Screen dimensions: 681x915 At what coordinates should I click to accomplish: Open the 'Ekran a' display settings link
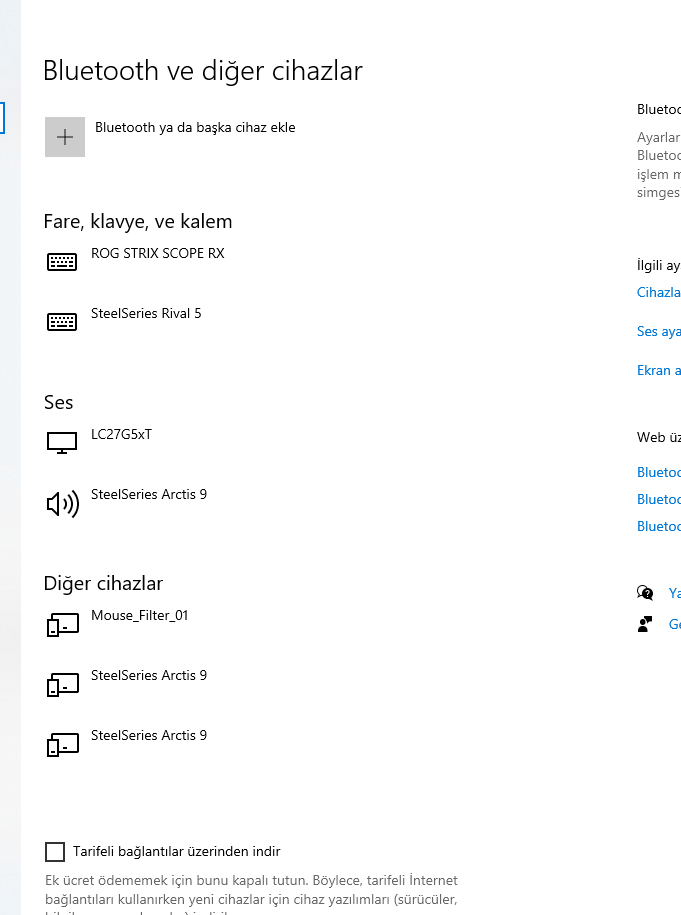point(659,371)
